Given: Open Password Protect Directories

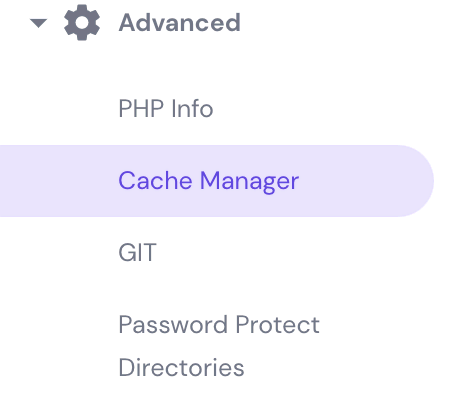Looking at the screenshot, I should (219, 346).
